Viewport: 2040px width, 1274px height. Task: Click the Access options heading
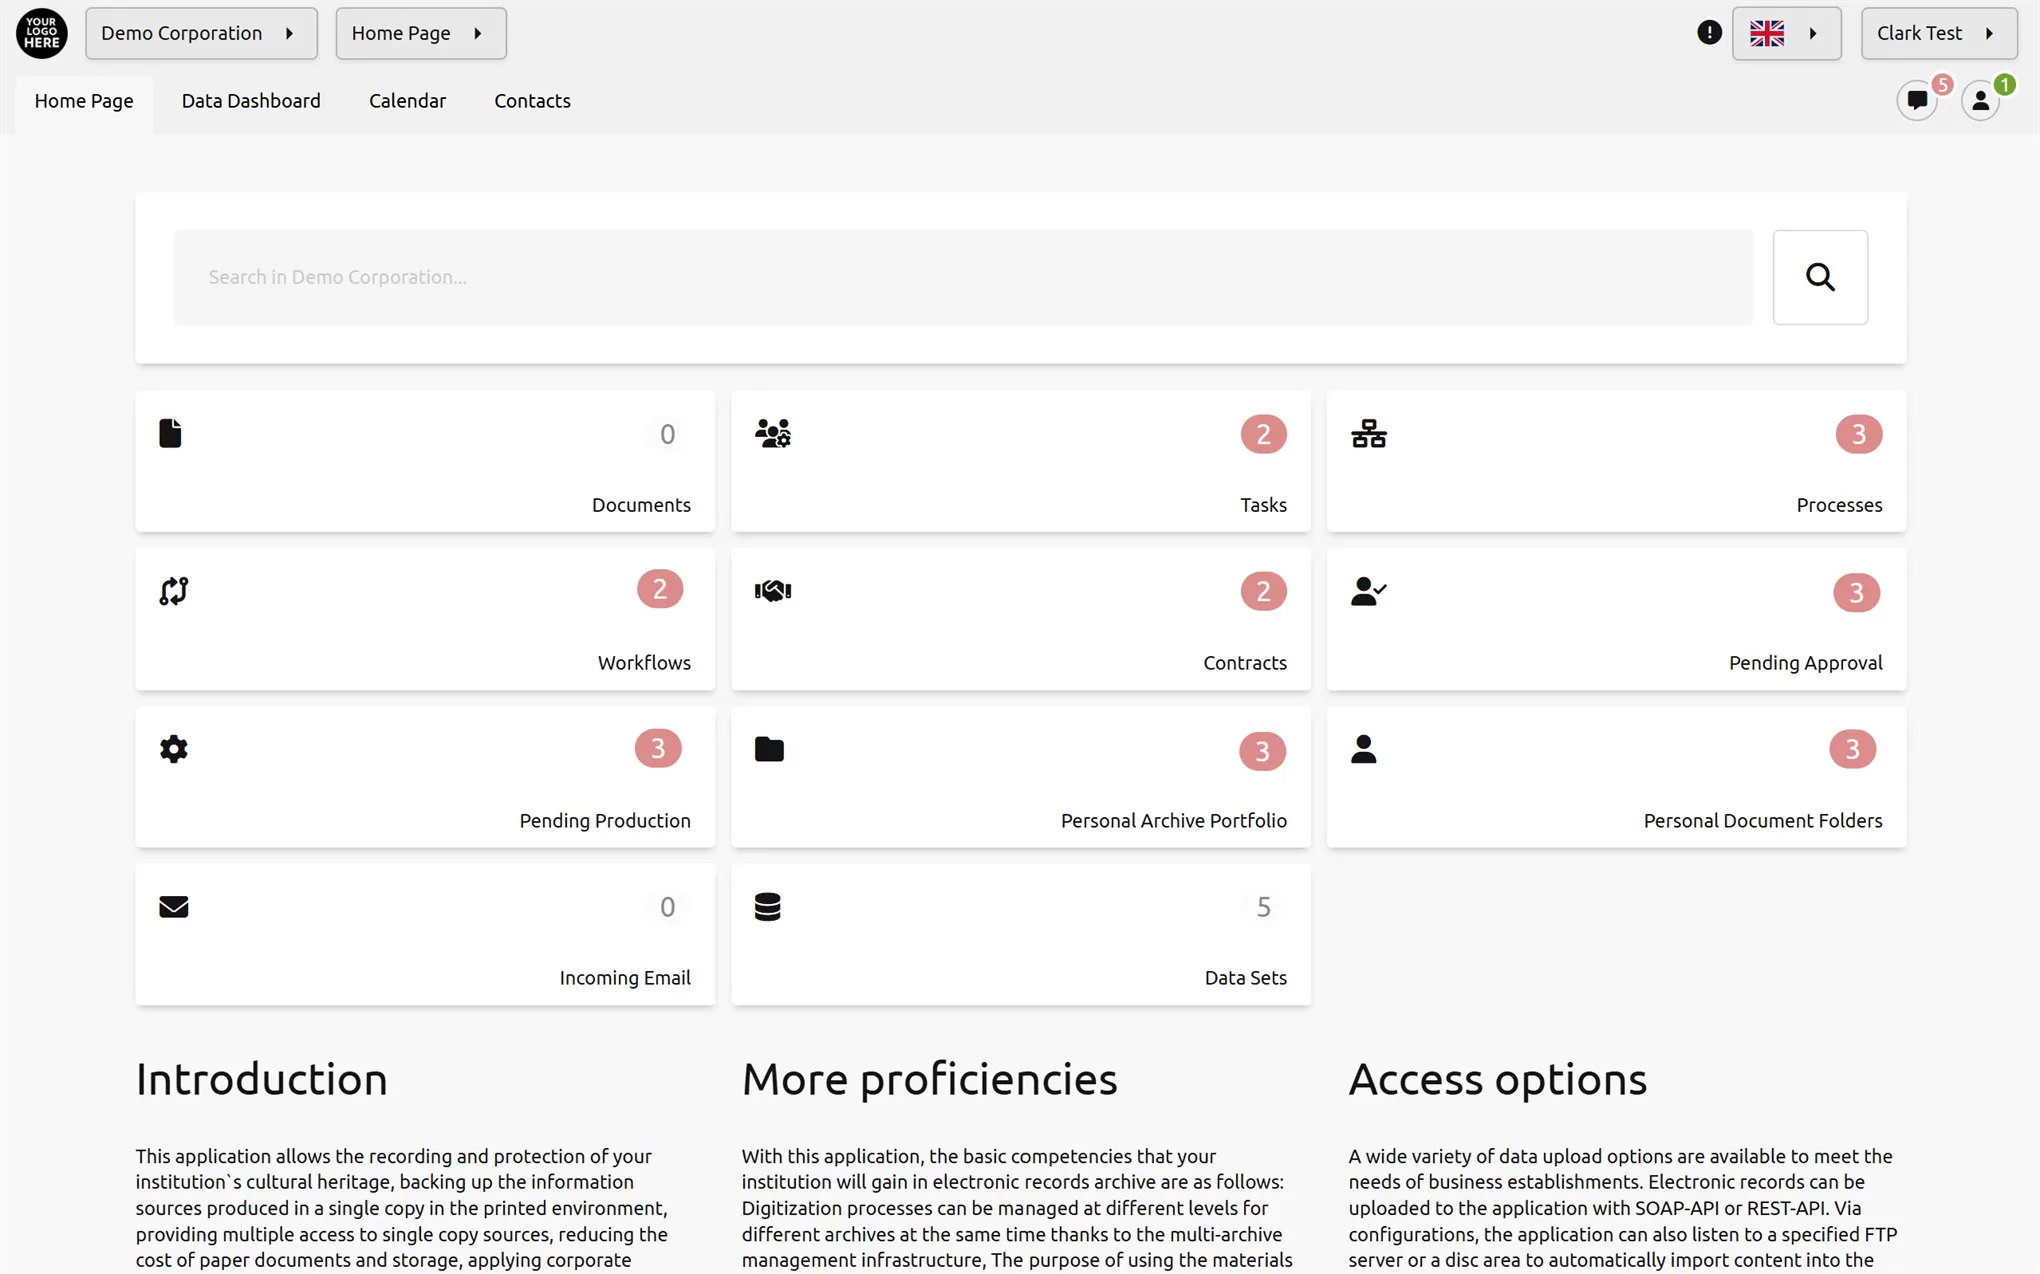click(x=1497, y=1079)
